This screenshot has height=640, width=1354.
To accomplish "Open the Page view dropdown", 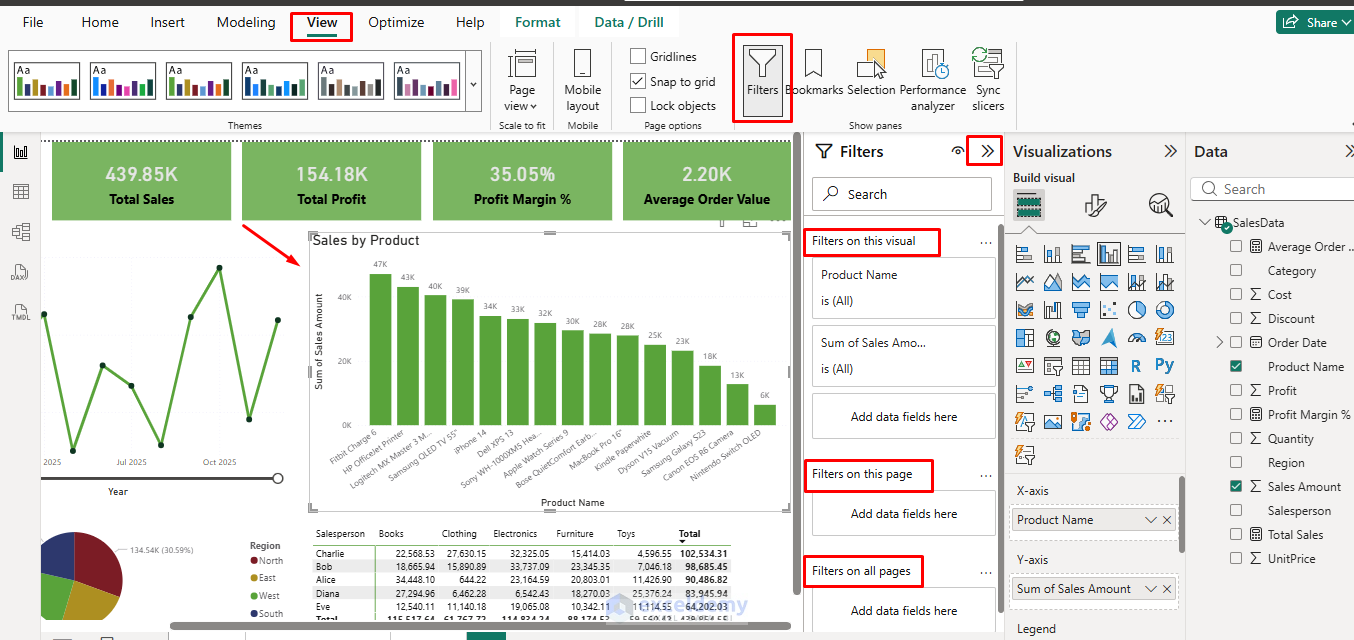I will (521, 80).
